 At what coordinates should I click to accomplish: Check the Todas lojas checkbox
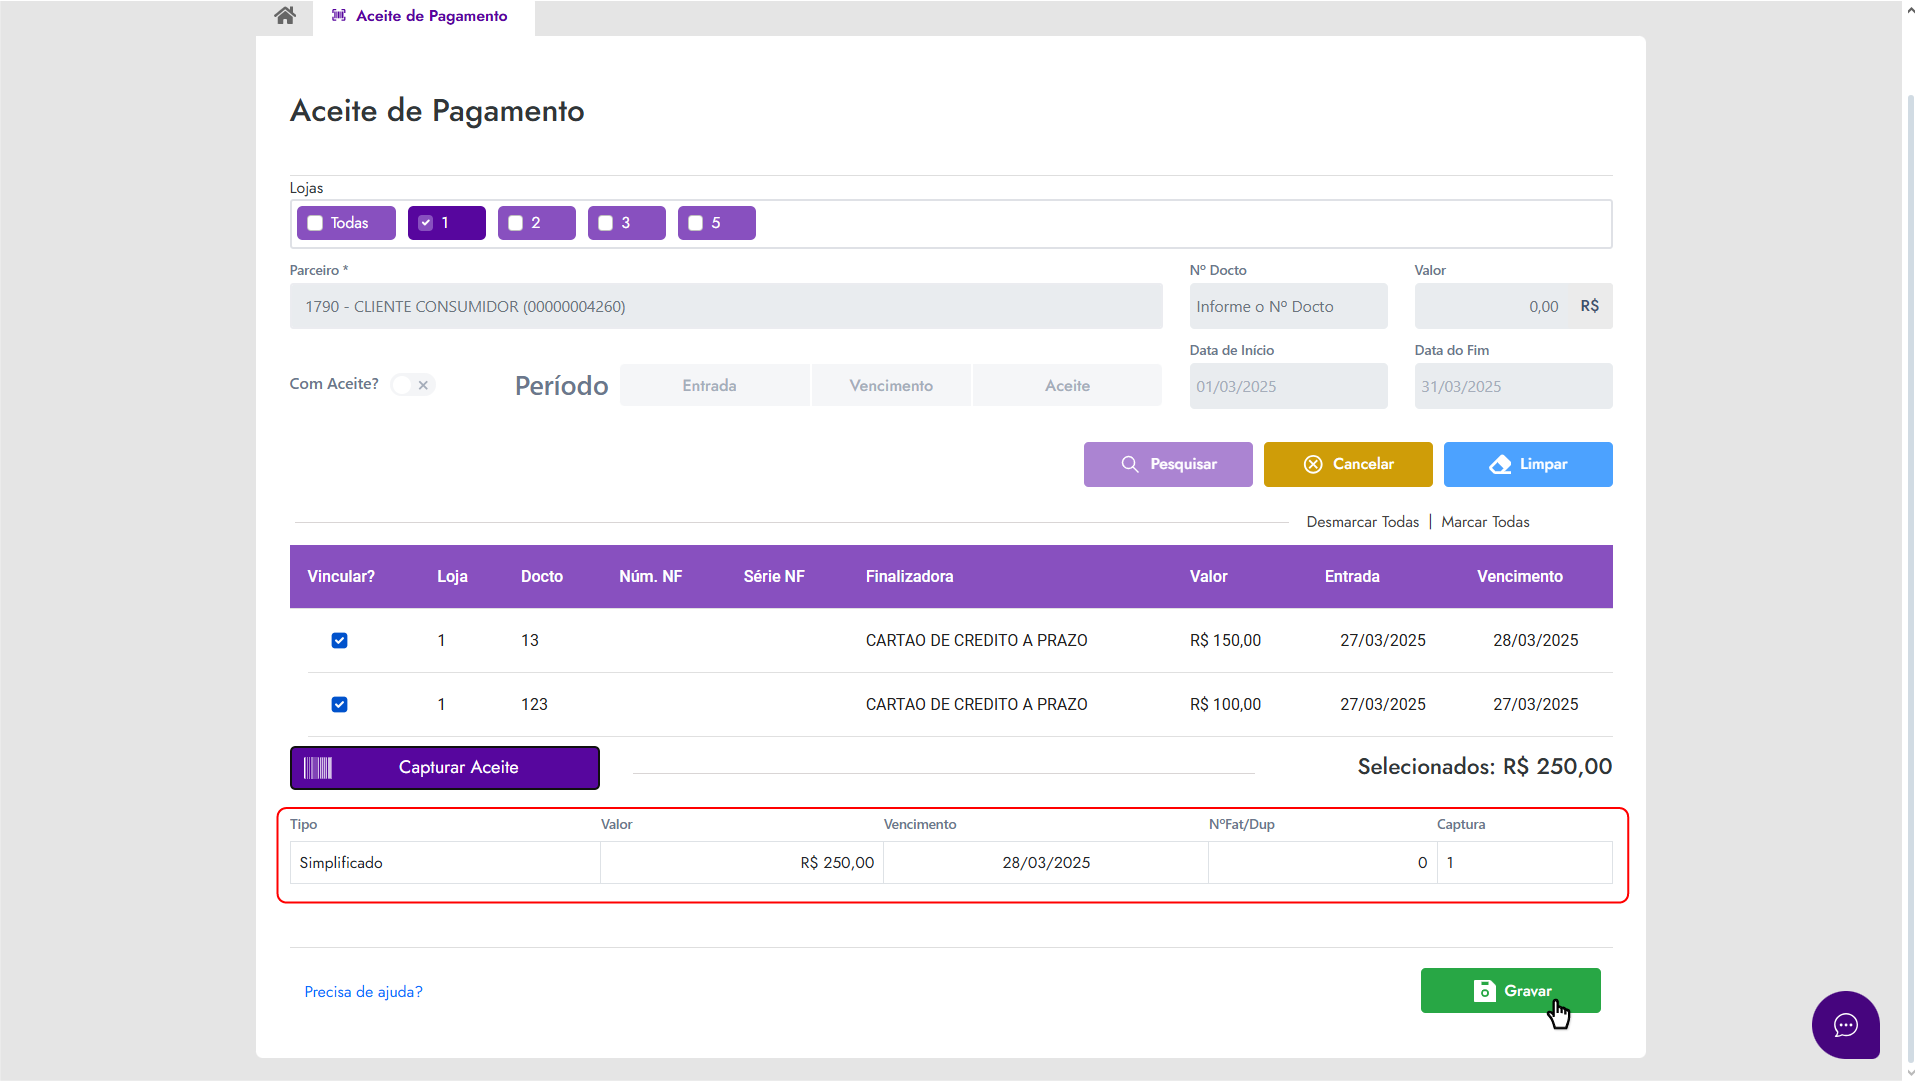(x=315, y=223)
